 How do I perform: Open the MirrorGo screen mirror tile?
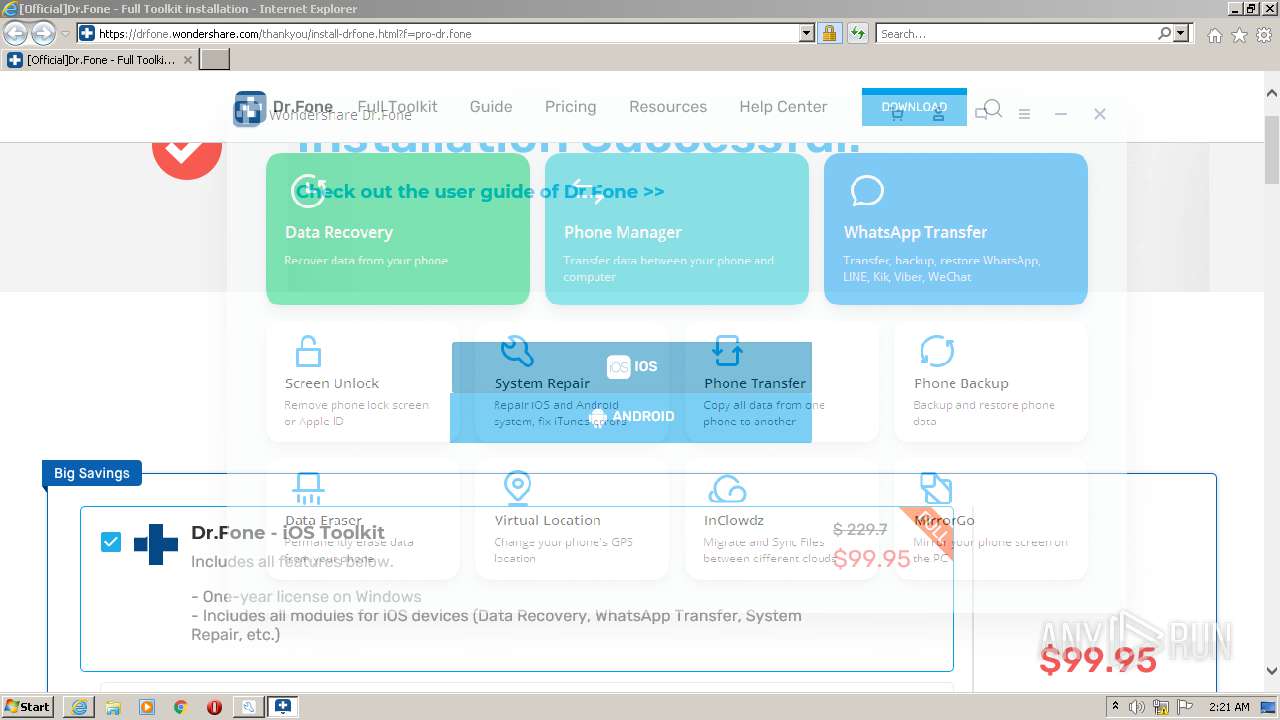tap(991, 519)
